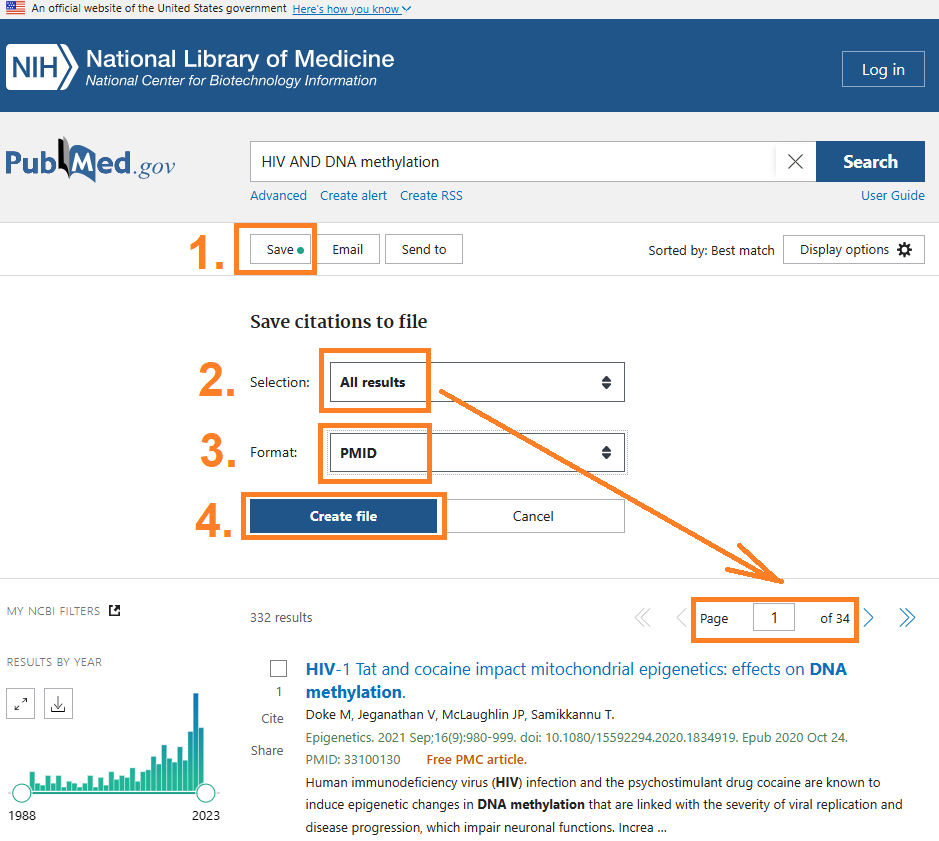Go to the next results page arrow
Screen dimensions: 939x841
(x=869, y=618)
